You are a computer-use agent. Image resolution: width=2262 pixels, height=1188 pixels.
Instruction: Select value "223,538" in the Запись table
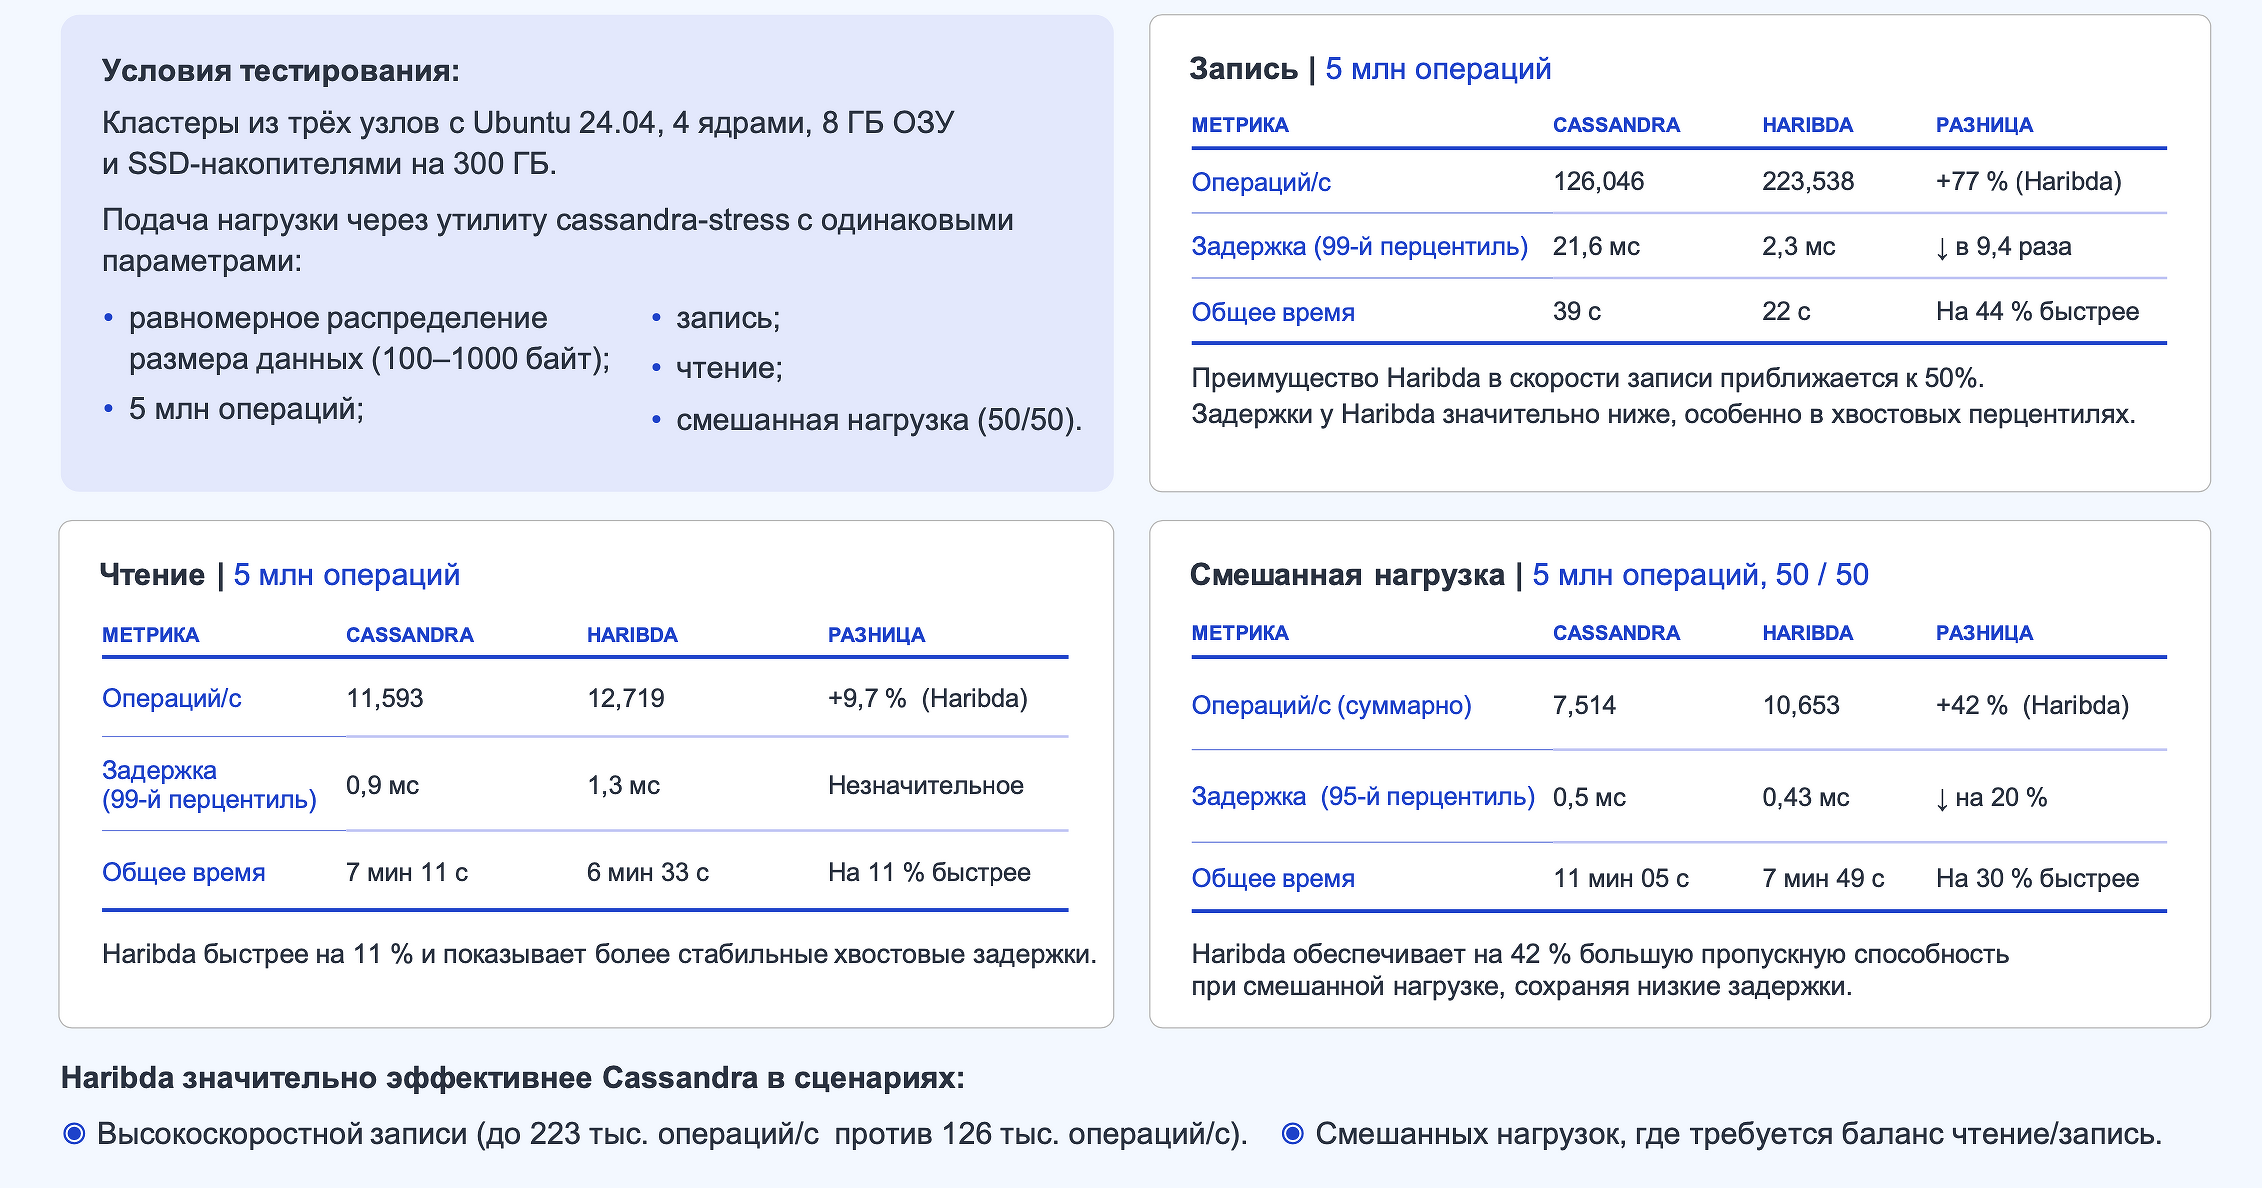1808,181
